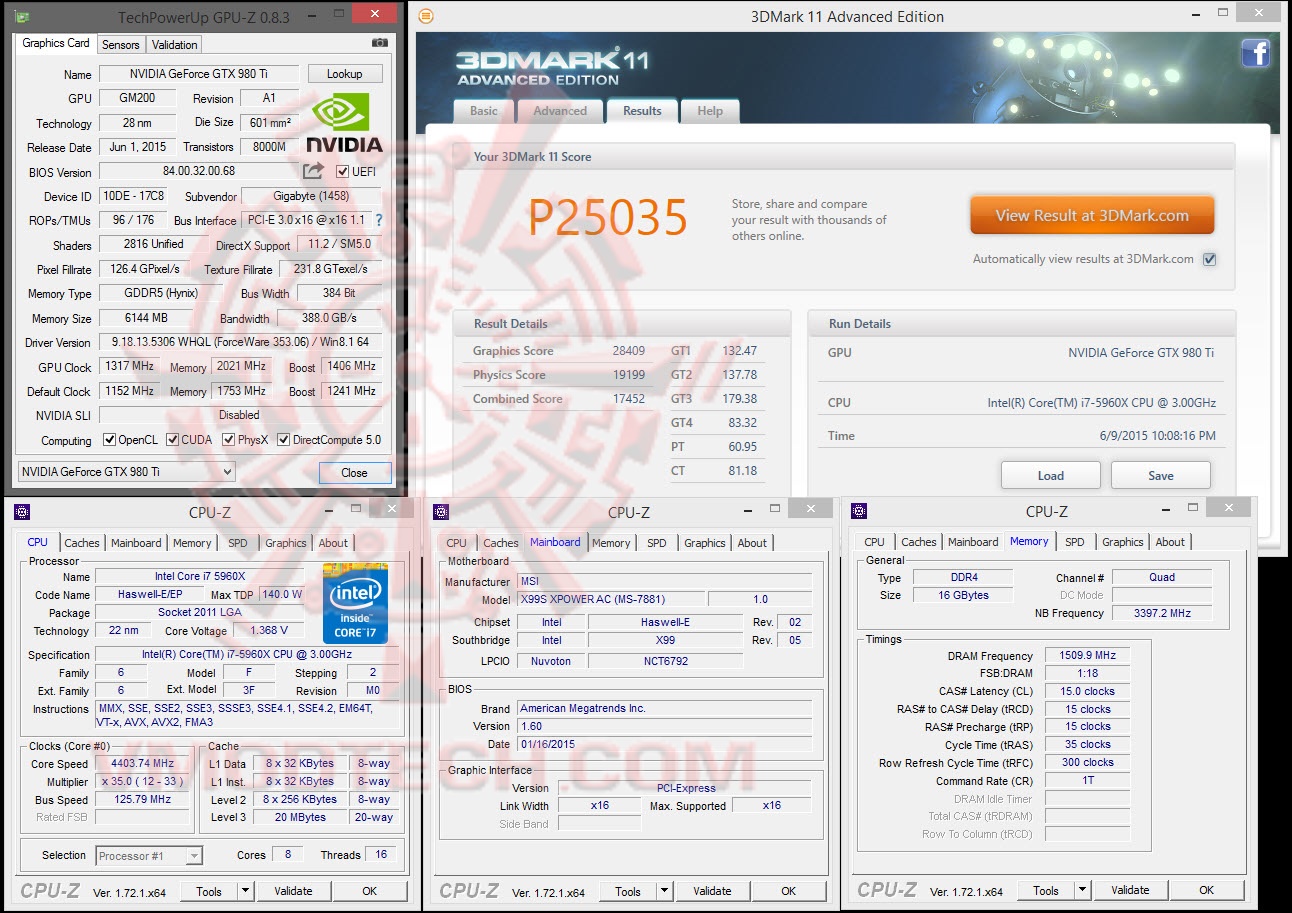Toggle the OpenCL checkbox

pos(110,440)
